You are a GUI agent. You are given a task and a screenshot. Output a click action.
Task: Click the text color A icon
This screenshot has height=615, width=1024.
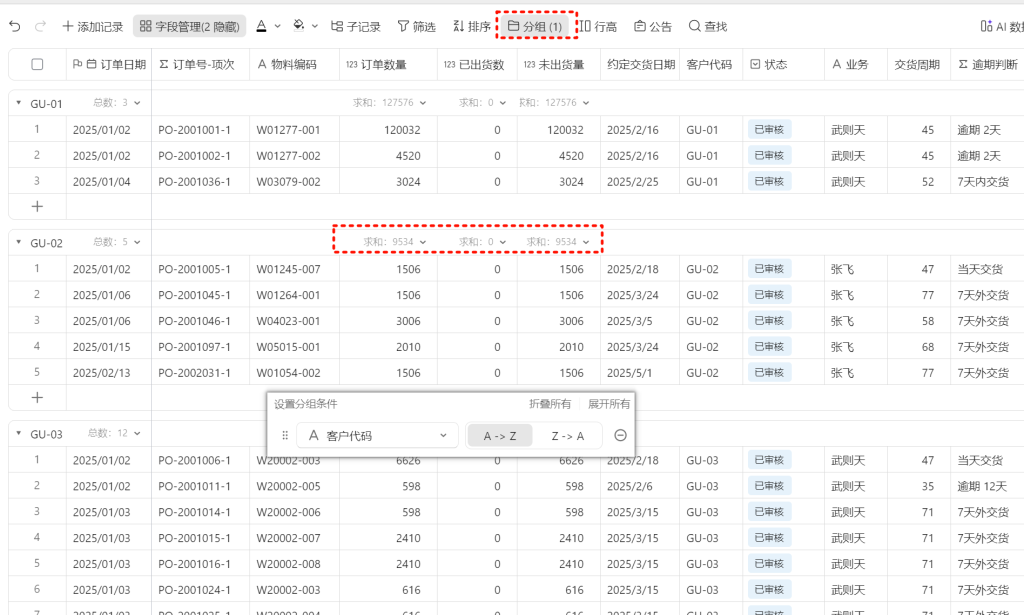pyautogui.click(x=261, y=26)
